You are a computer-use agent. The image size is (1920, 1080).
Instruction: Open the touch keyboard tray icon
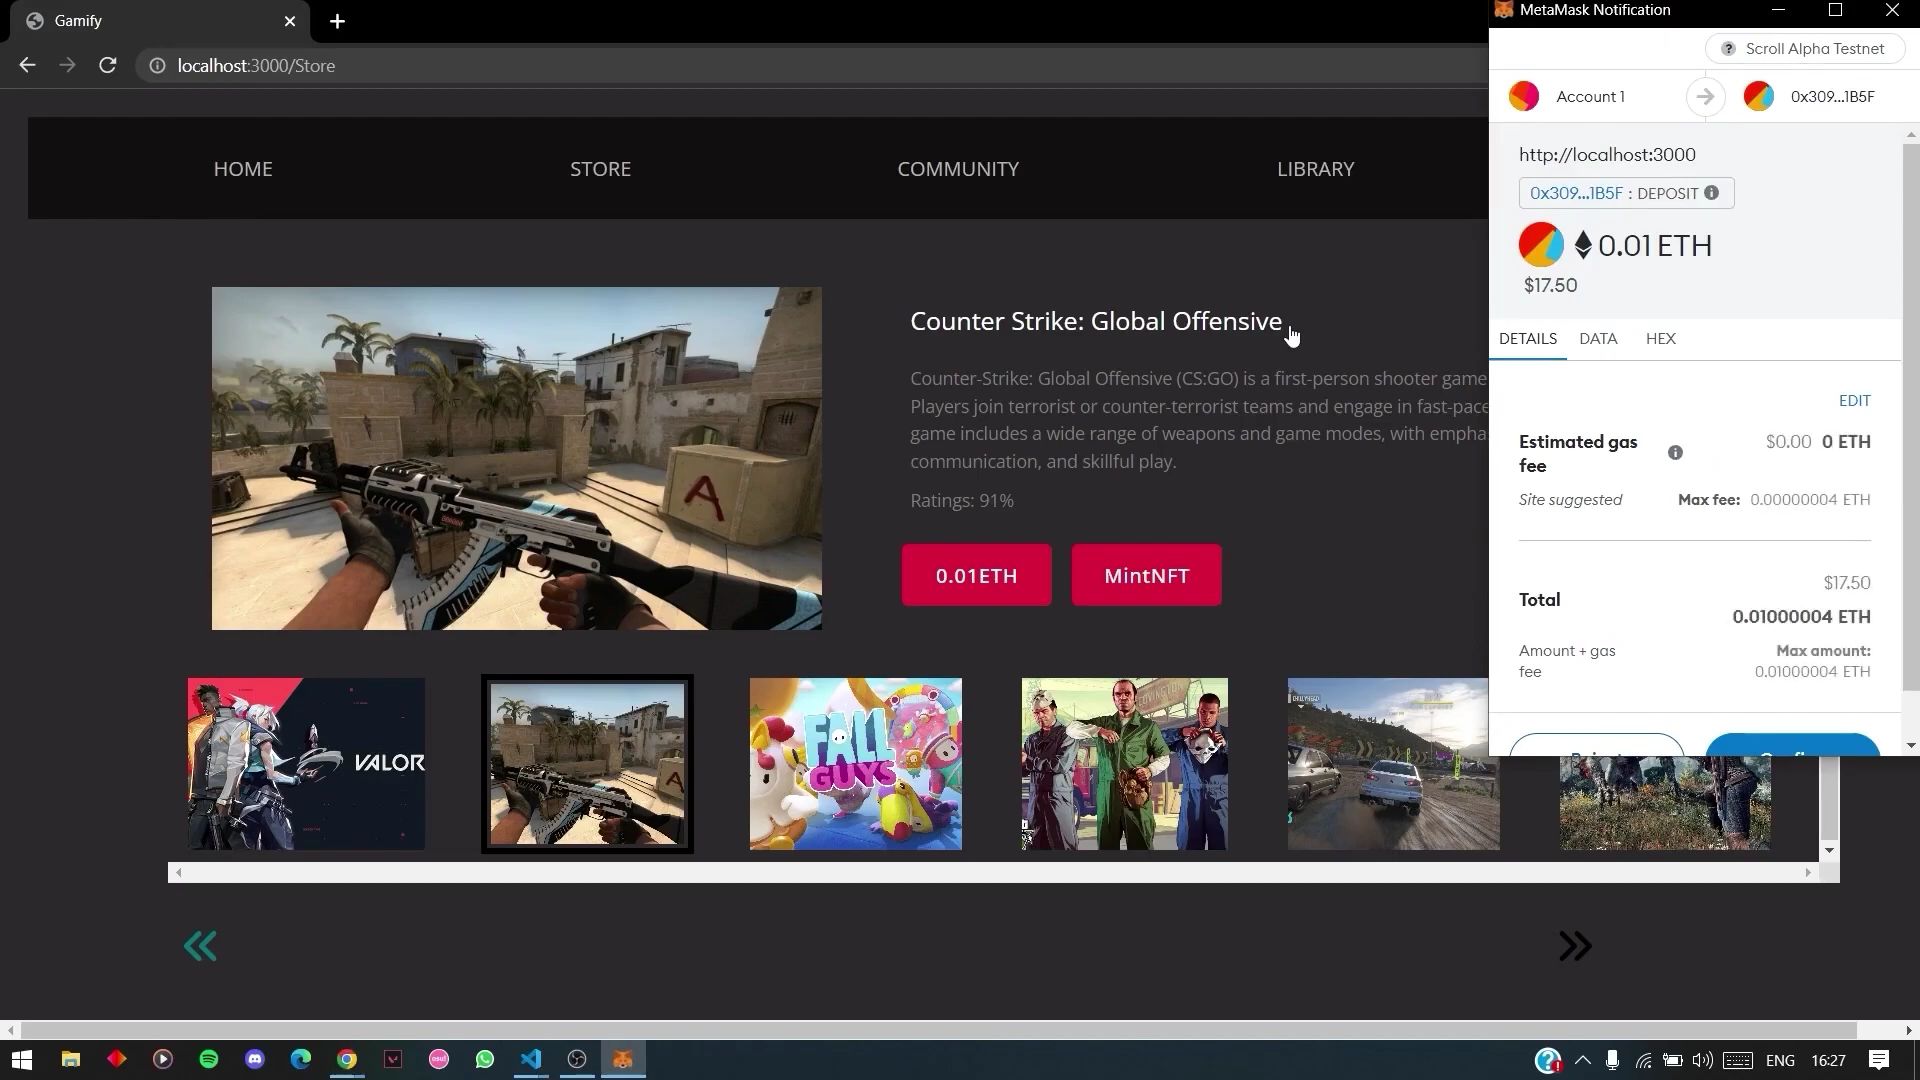coord(1738,1060)
